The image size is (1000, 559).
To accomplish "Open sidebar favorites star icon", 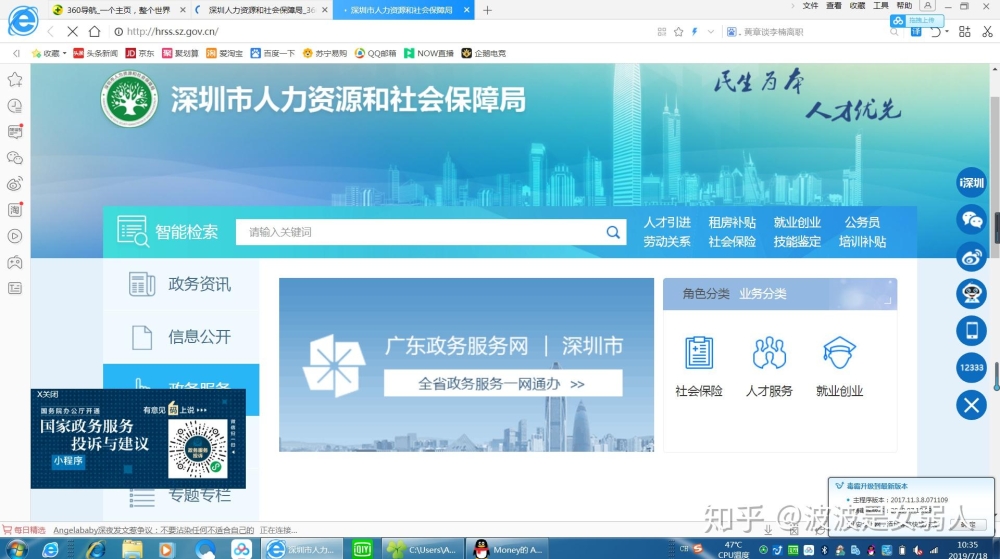I will pos(15,79).
